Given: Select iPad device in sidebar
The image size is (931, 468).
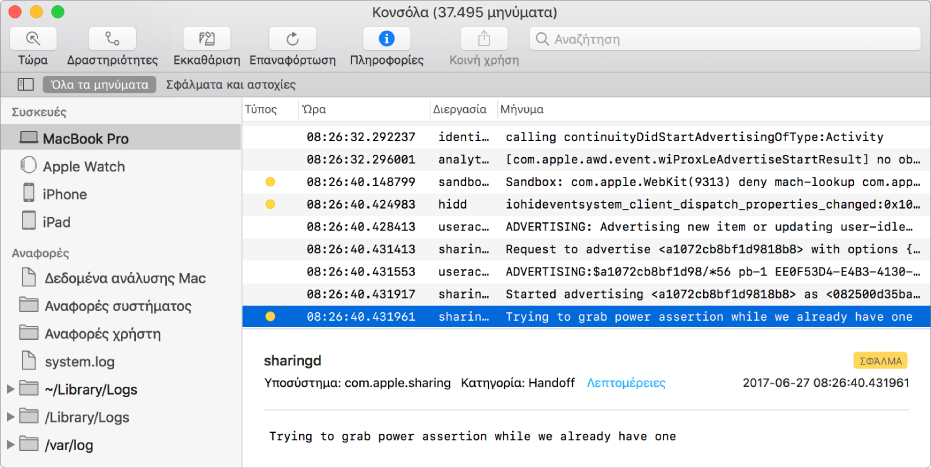Looking at the screenshot, I should [x=56, y=222].
